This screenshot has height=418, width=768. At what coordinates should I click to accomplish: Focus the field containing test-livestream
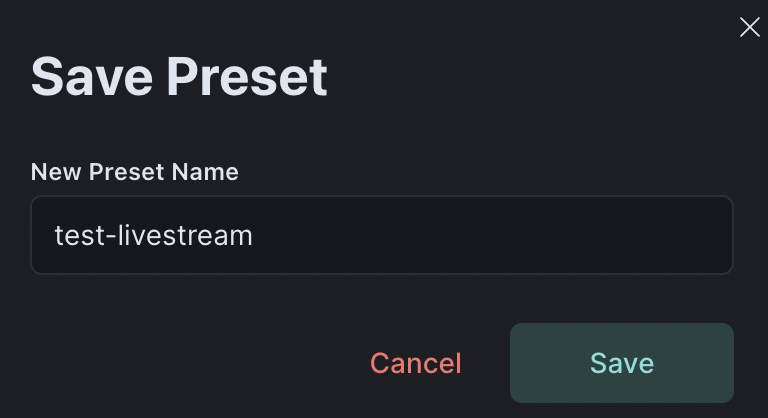point(382,235)
